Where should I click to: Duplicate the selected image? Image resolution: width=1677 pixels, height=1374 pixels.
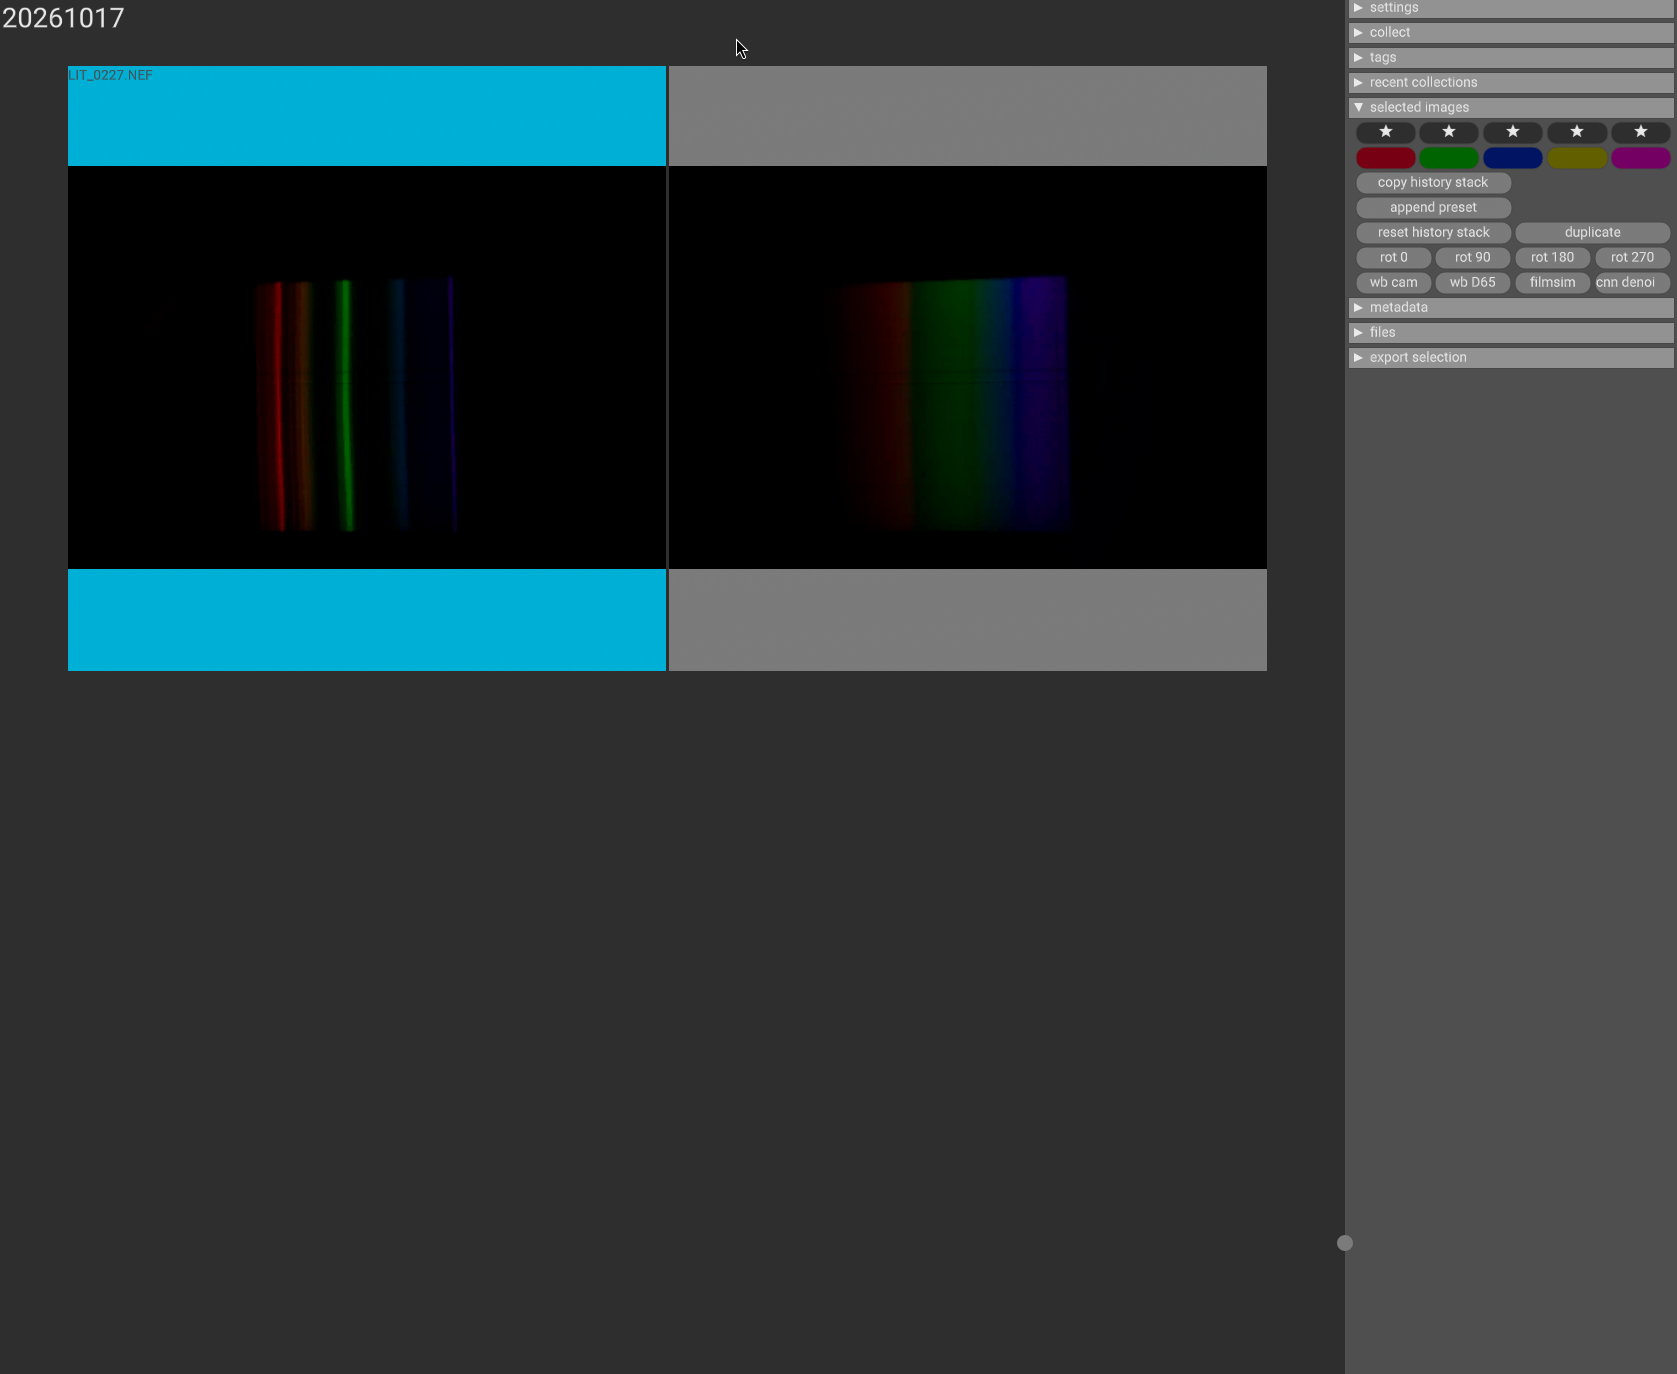1593,232
